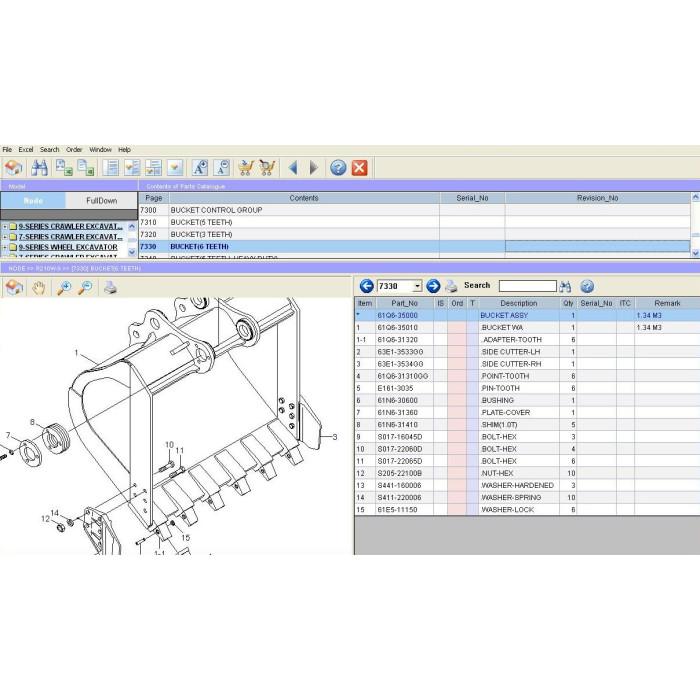Select the highlighted 7330 BUCKET(6 TEETH) row
700x700 pixels.
tap(414, 246)
